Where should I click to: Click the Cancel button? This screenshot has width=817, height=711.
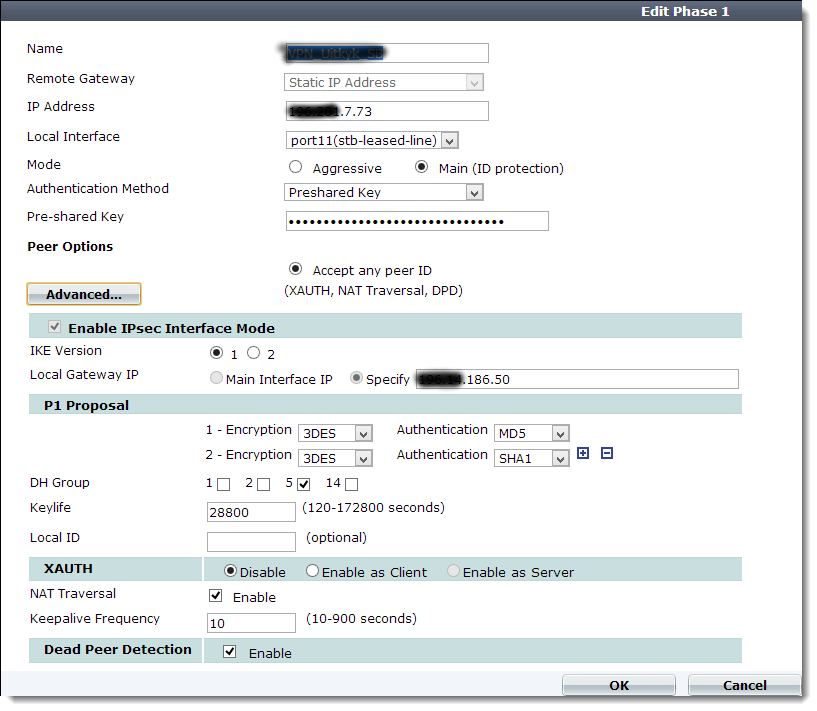[745, 685]
